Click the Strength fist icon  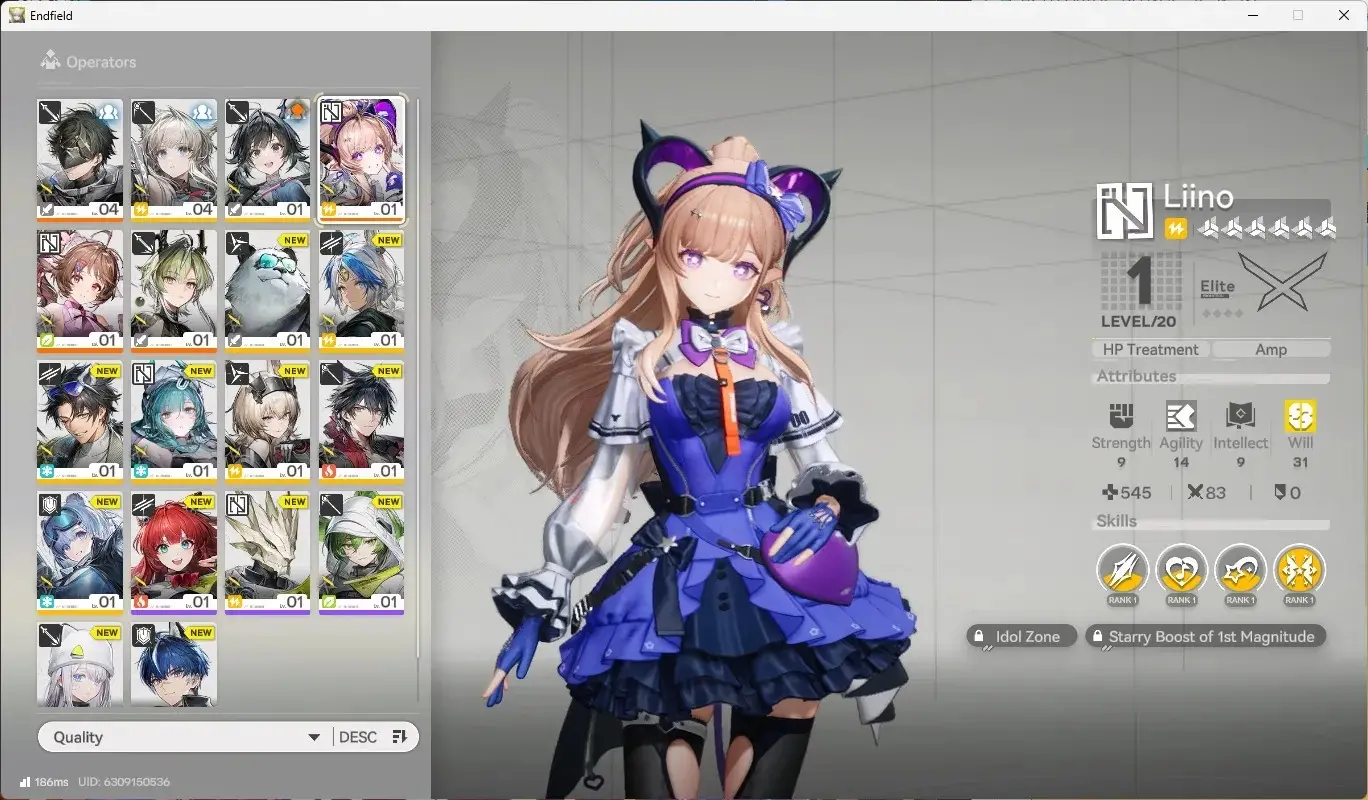1121,416
